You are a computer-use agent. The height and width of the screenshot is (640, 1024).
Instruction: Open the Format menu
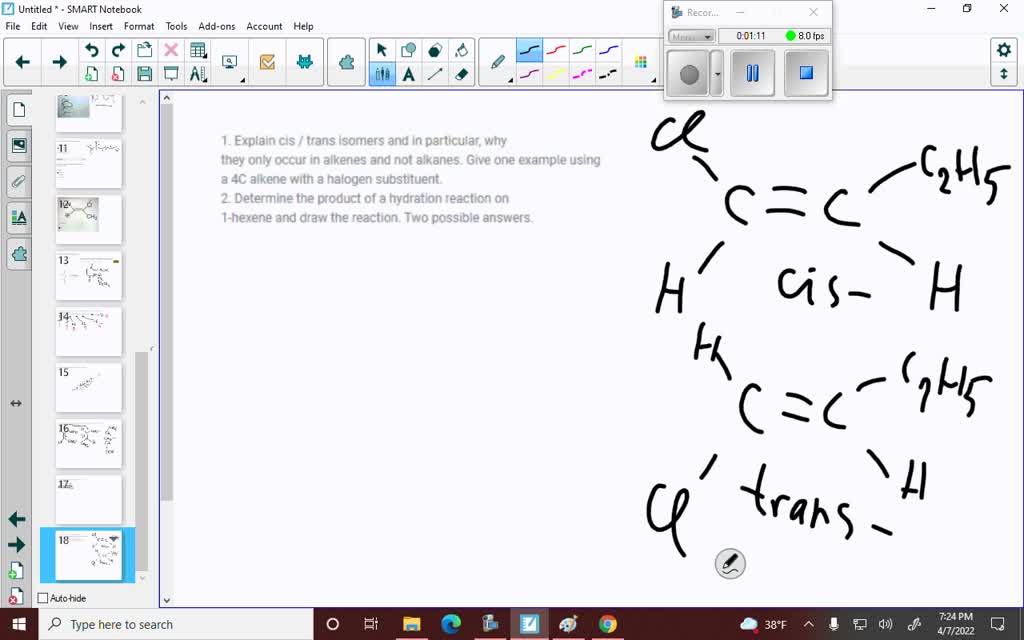pos(139,26)
